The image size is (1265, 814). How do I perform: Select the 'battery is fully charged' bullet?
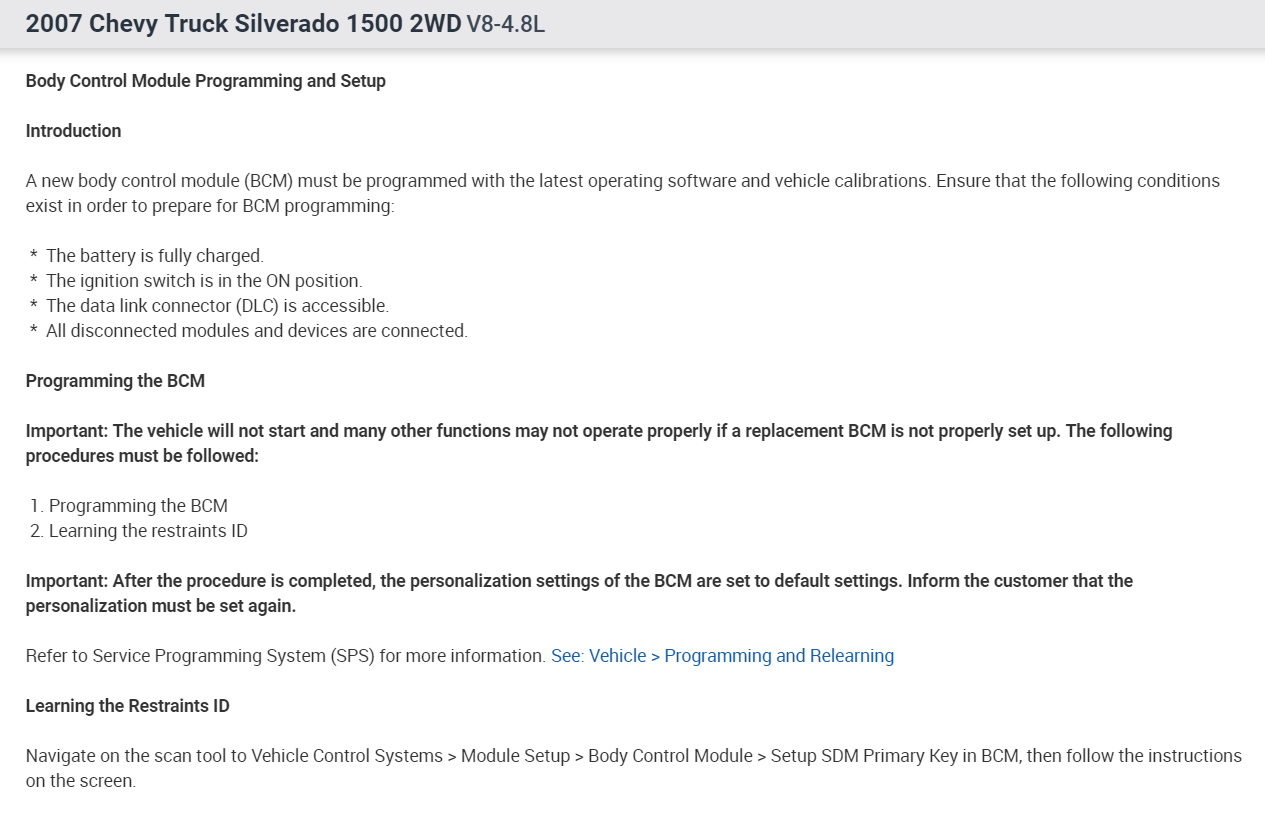click(155, 256)
